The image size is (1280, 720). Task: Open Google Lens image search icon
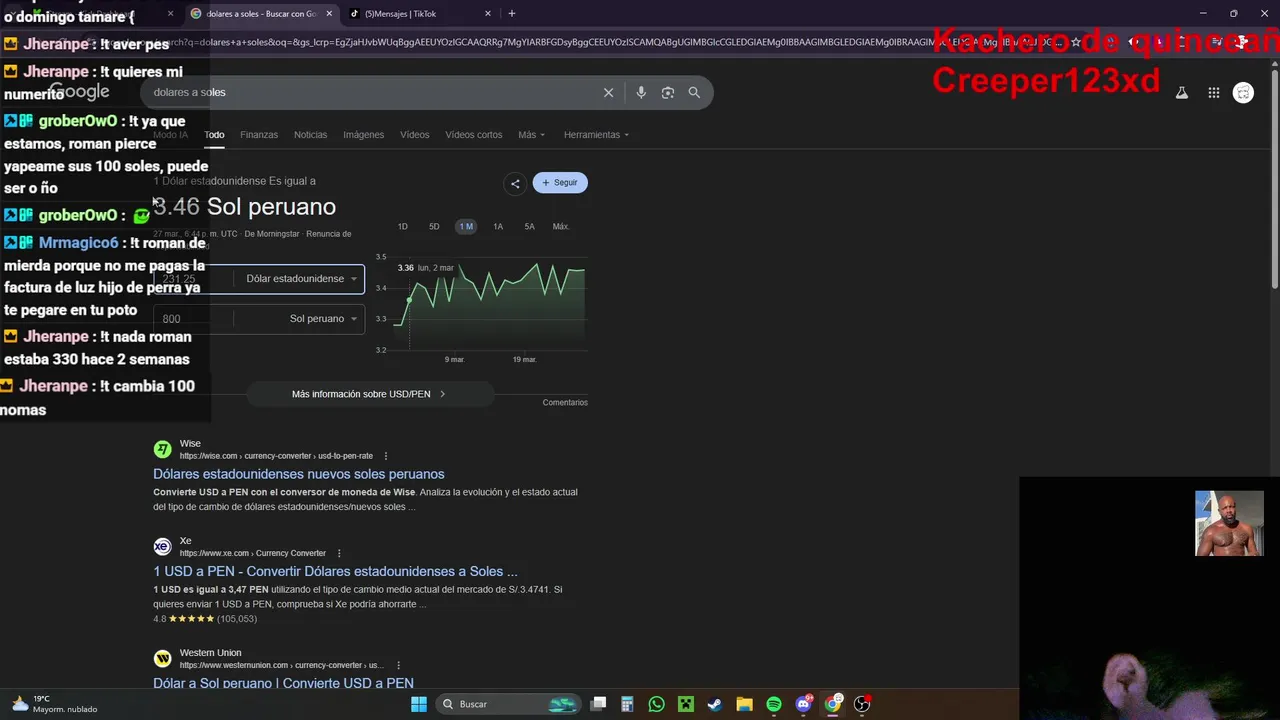click(x=668, y=92)
